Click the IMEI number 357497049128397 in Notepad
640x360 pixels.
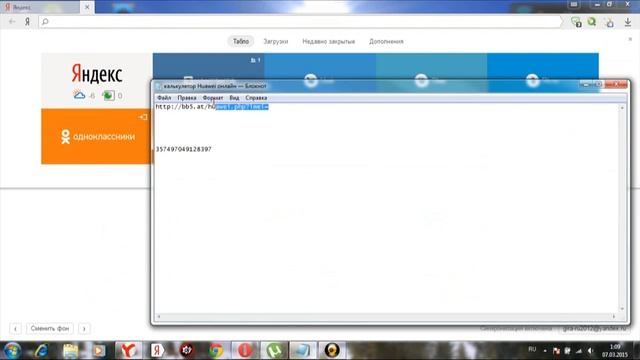coord(184,149)
